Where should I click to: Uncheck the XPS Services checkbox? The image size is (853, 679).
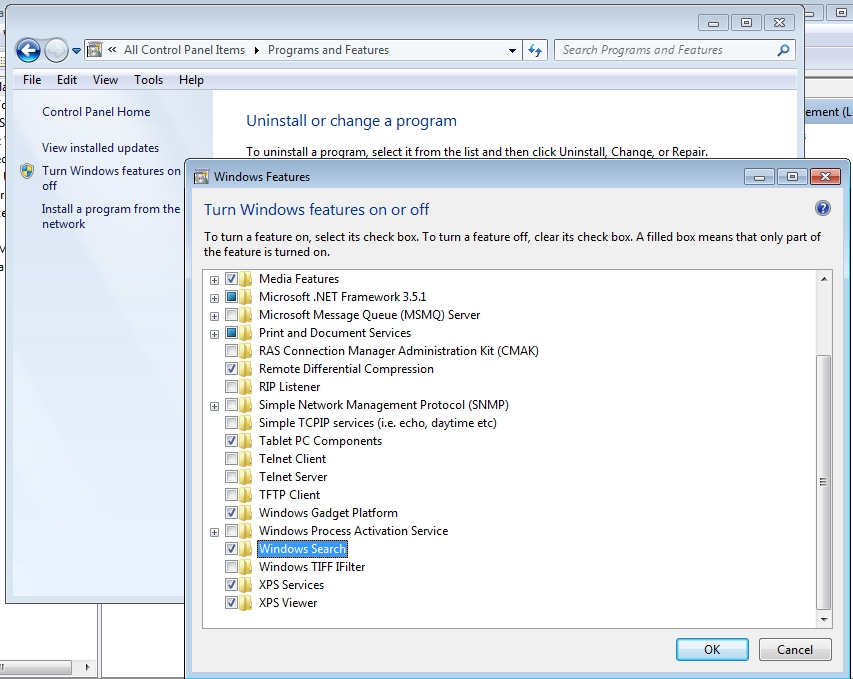click(231, 584)
